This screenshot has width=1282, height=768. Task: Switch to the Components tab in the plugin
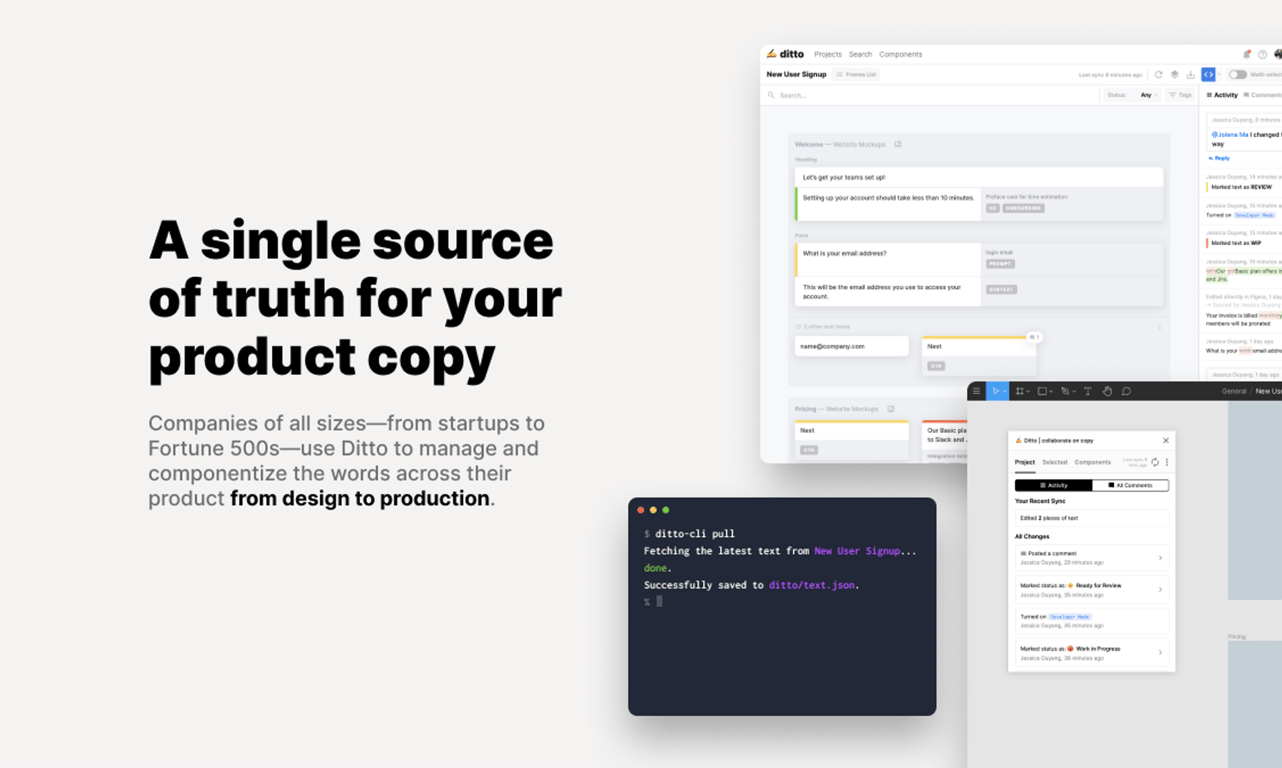point(1093,462)
